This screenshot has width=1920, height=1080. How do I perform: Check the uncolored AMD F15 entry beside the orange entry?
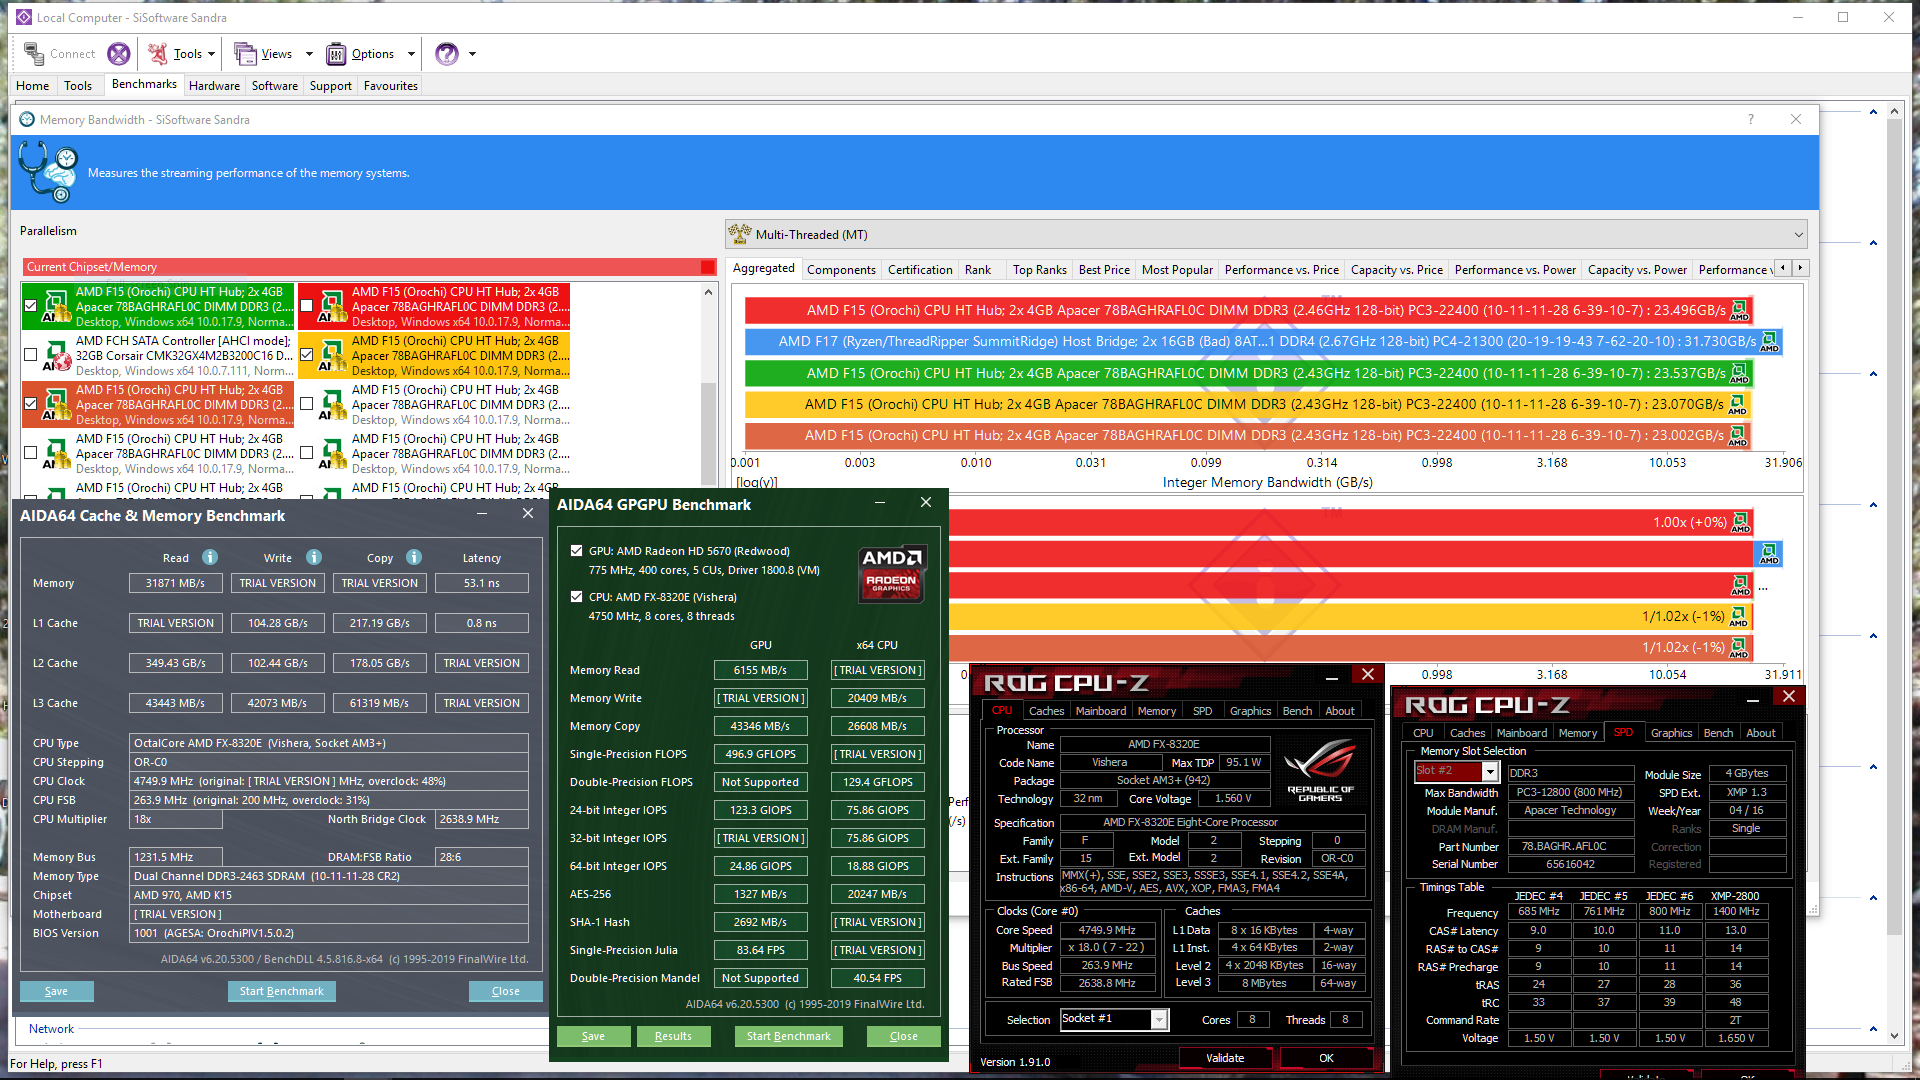click(307, 404)
